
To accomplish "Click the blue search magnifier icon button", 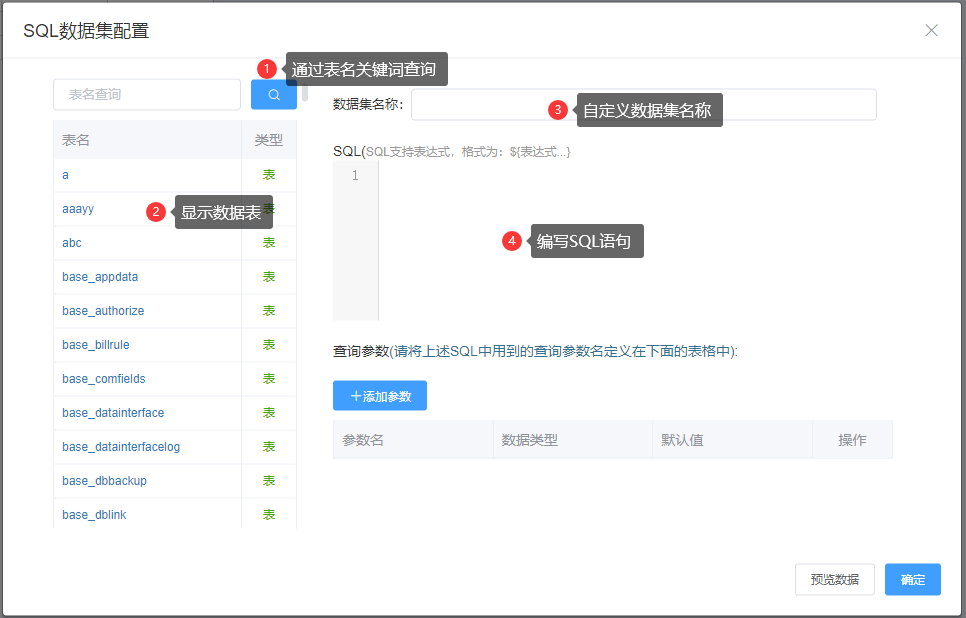I will (x=274, y=94).
